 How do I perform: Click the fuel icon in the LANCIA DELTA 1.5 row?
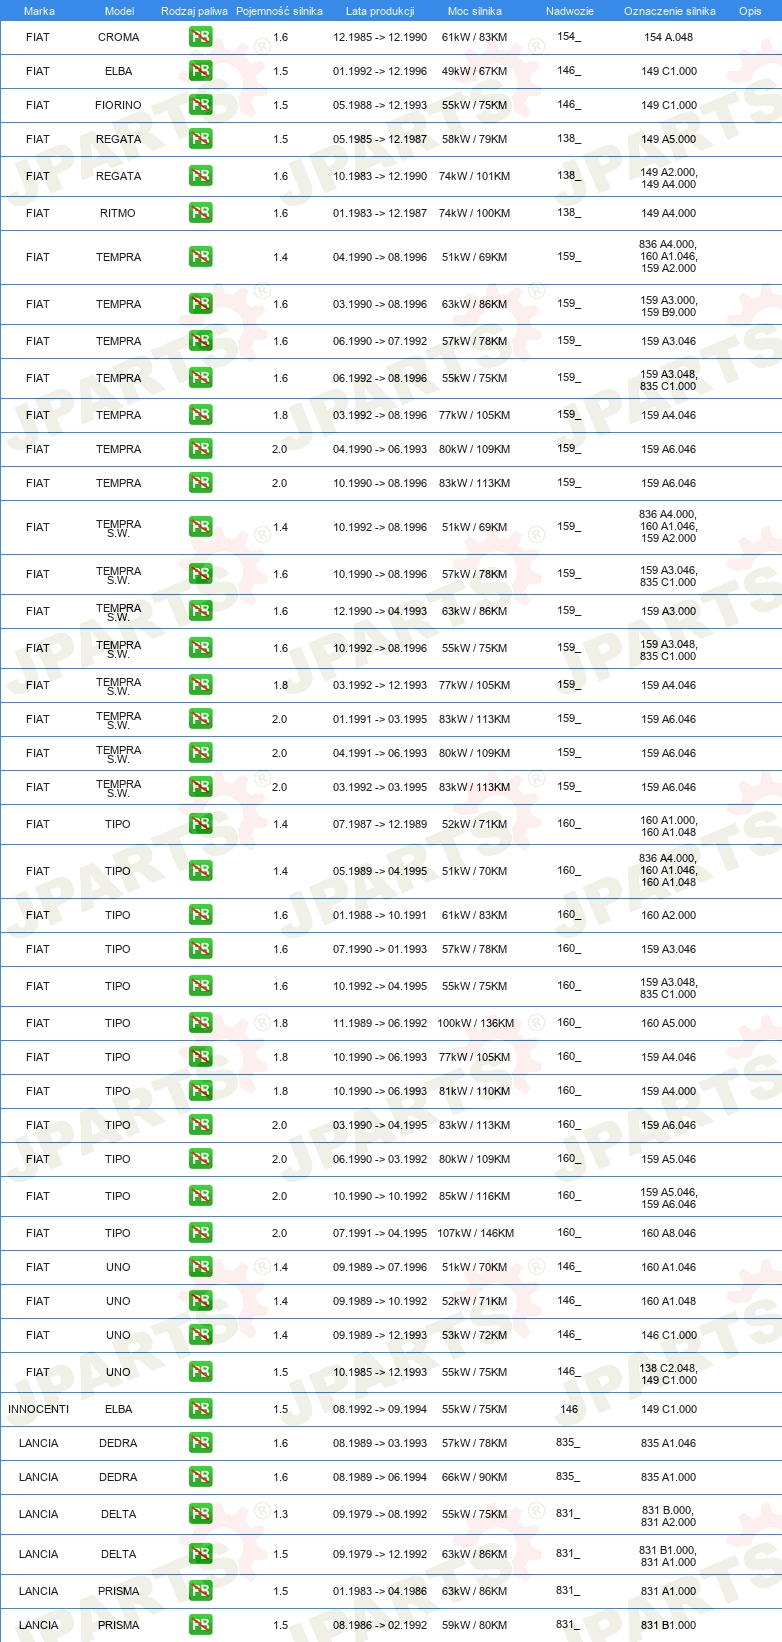201,1554
